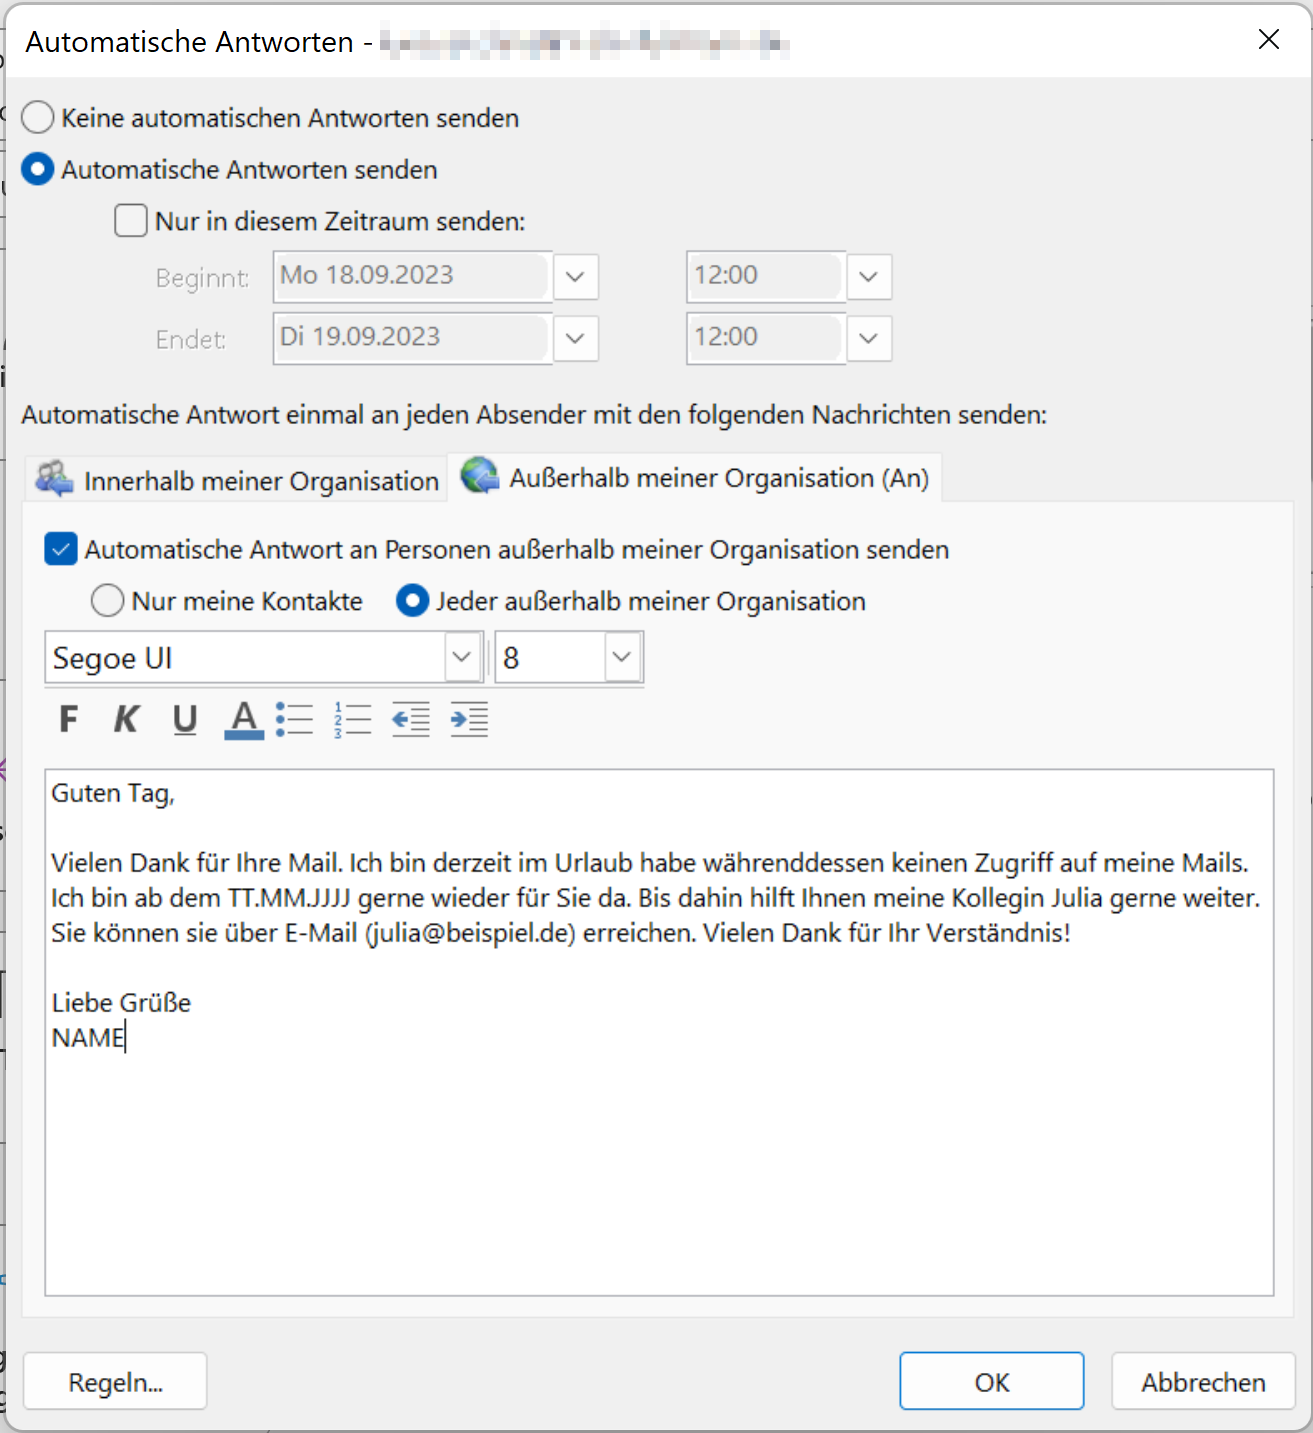Enable Nur in diesem Zeitraum senden
The height and width of the screenshot is (1433, 1313).
tap(131, 220)
